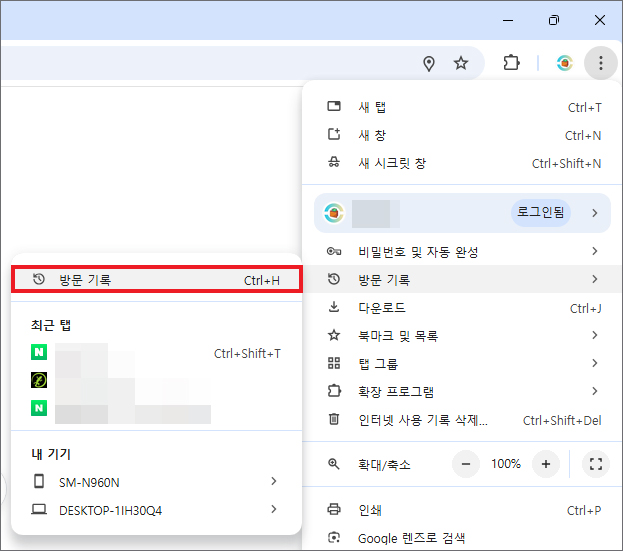Viewport: 623px width, 551px height.
Task: Expand the DESKTOP-1IH30Q4 device entry
Action: [155, 510]
